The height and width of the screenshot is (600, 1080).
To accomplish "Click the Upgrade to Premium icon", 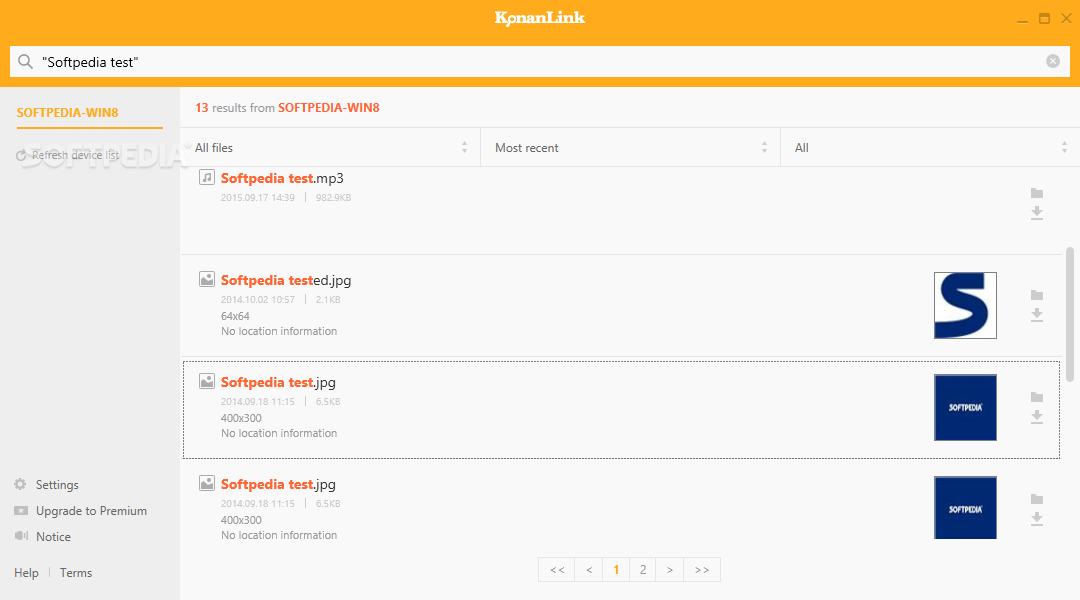I will click(x=21, y=510).
